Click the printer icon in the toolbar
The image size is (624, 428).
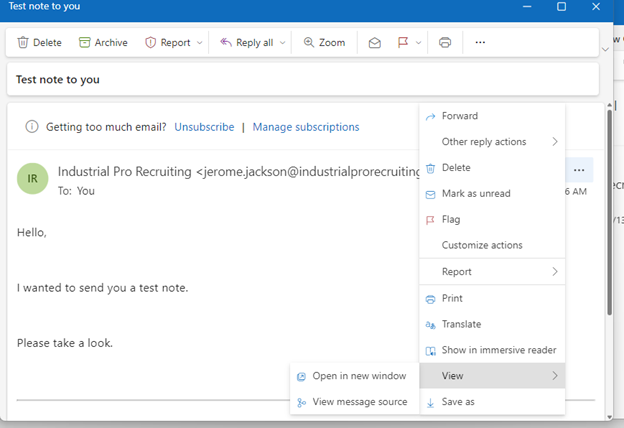click(445, 43)
